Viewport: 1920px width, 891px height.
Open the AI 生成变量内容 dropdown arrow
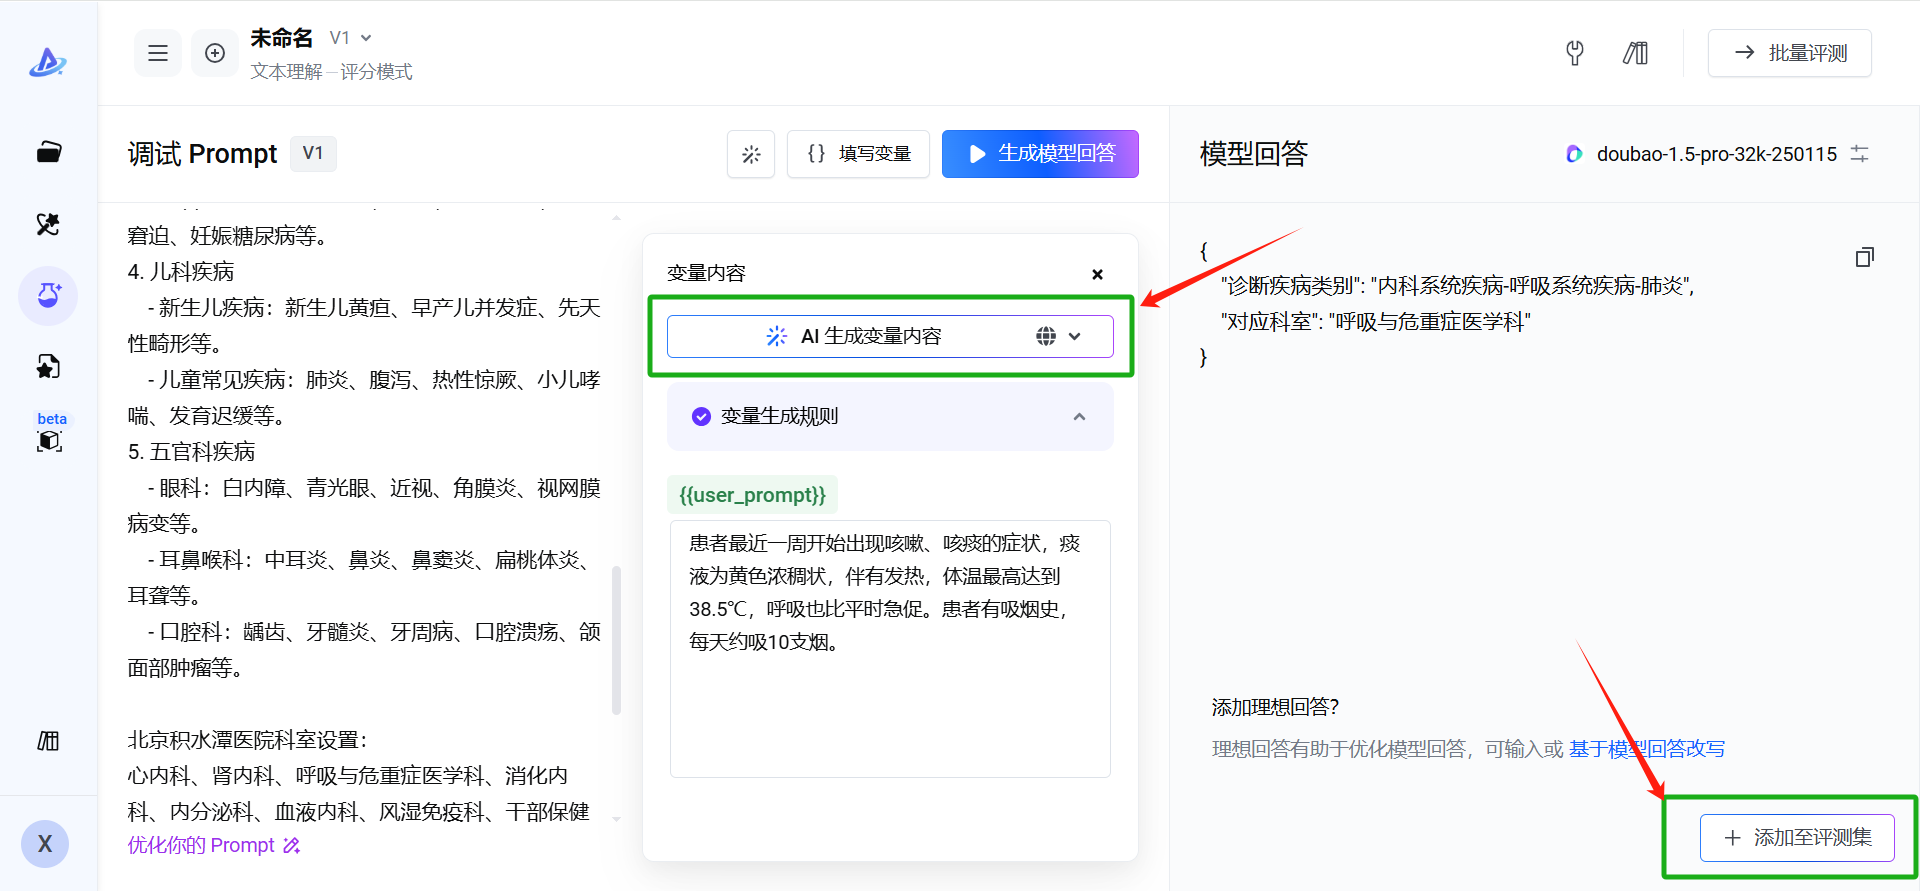[x=1075, y=337]
